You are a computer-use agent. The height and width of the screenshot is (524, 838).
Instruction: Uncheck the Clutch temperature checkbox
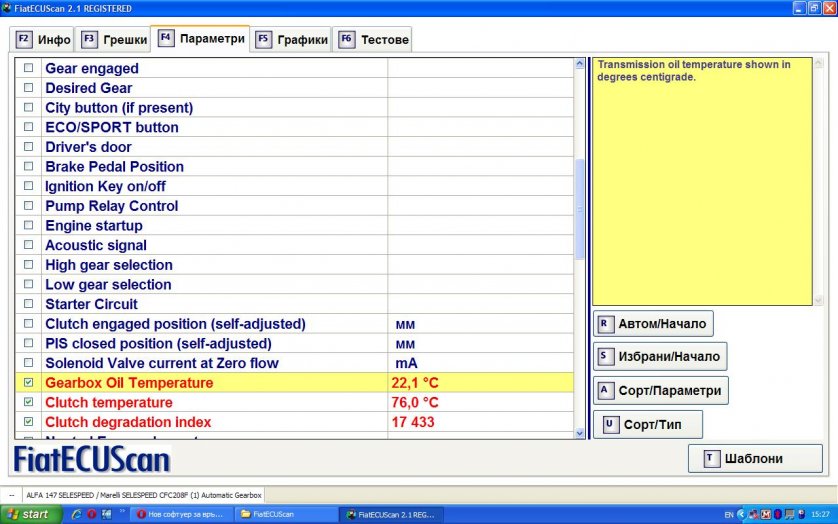coord(28,402)
